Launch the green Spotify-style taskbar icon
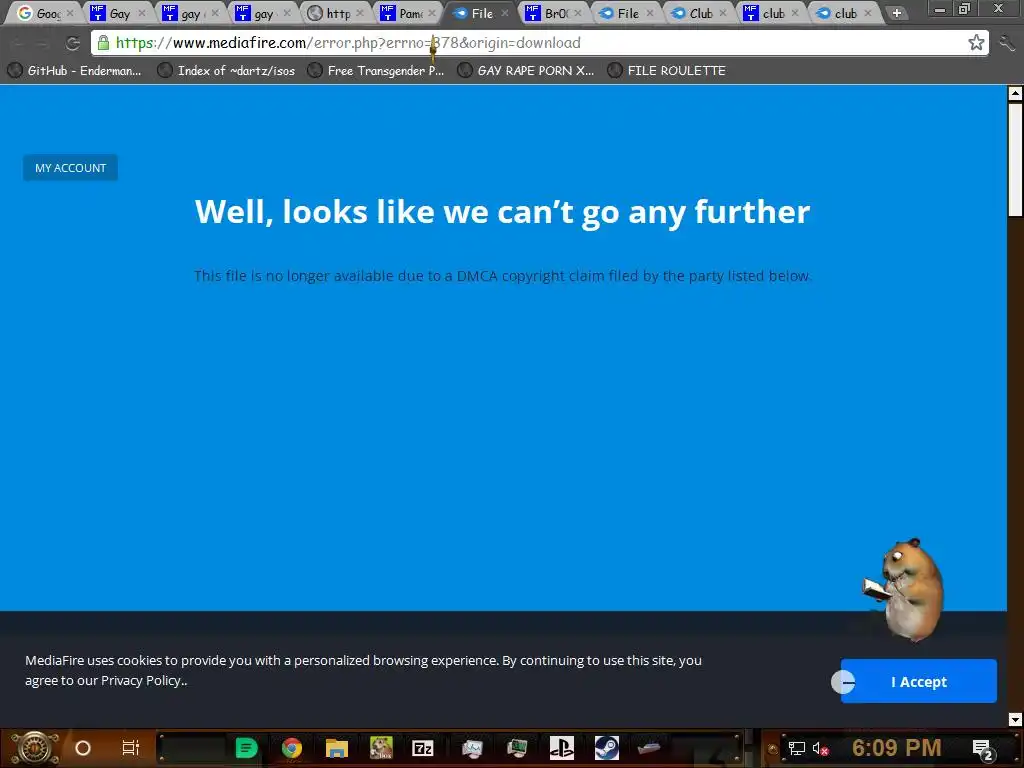Image resolution: width=1024 pixels, height=768 pixels. click(246, 748)
